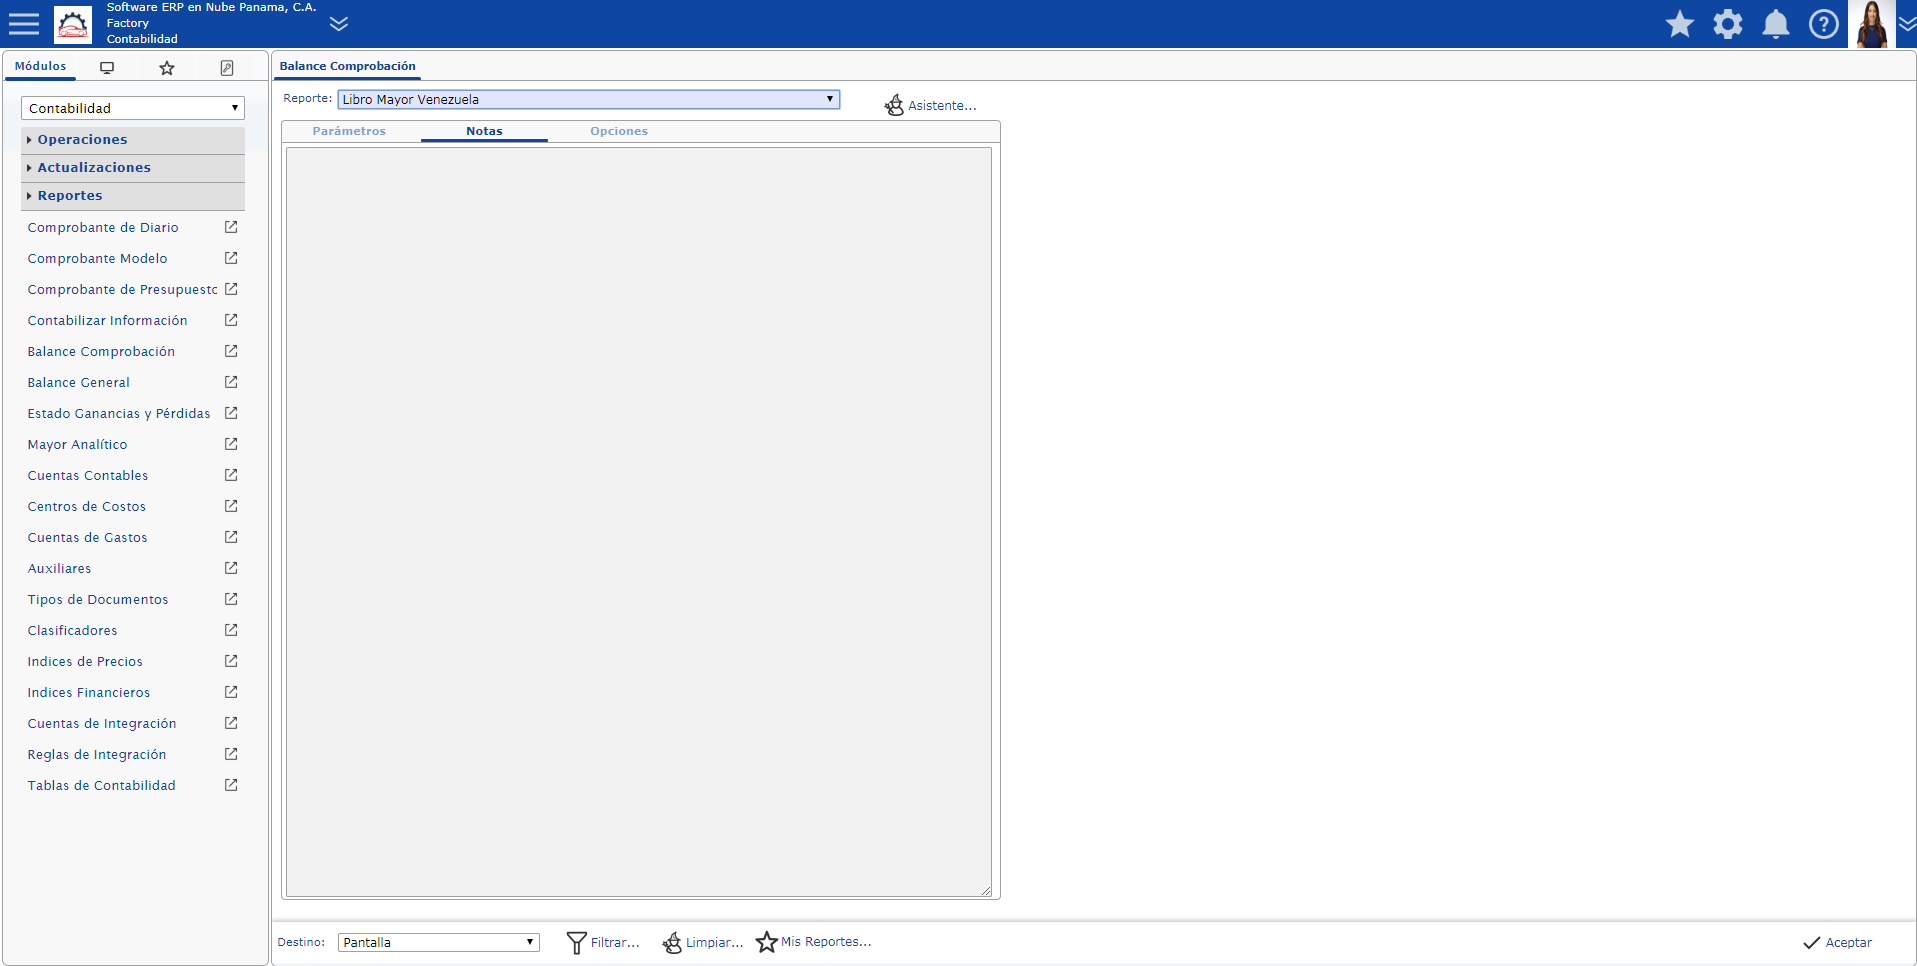Screen dimensions: 1917x966
Task: Open the notes document sidebar tab
Action: pos(227,68)
